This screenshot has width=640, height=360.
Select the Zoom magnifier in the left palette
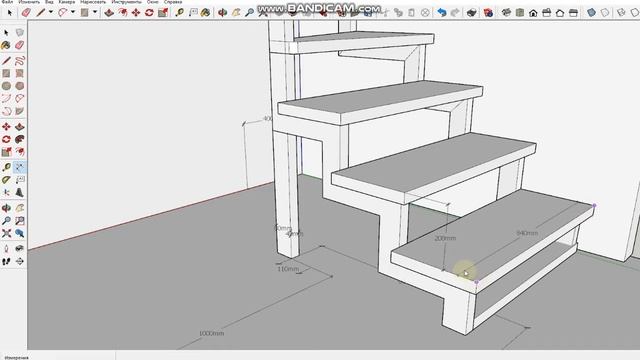coord(6,221)
